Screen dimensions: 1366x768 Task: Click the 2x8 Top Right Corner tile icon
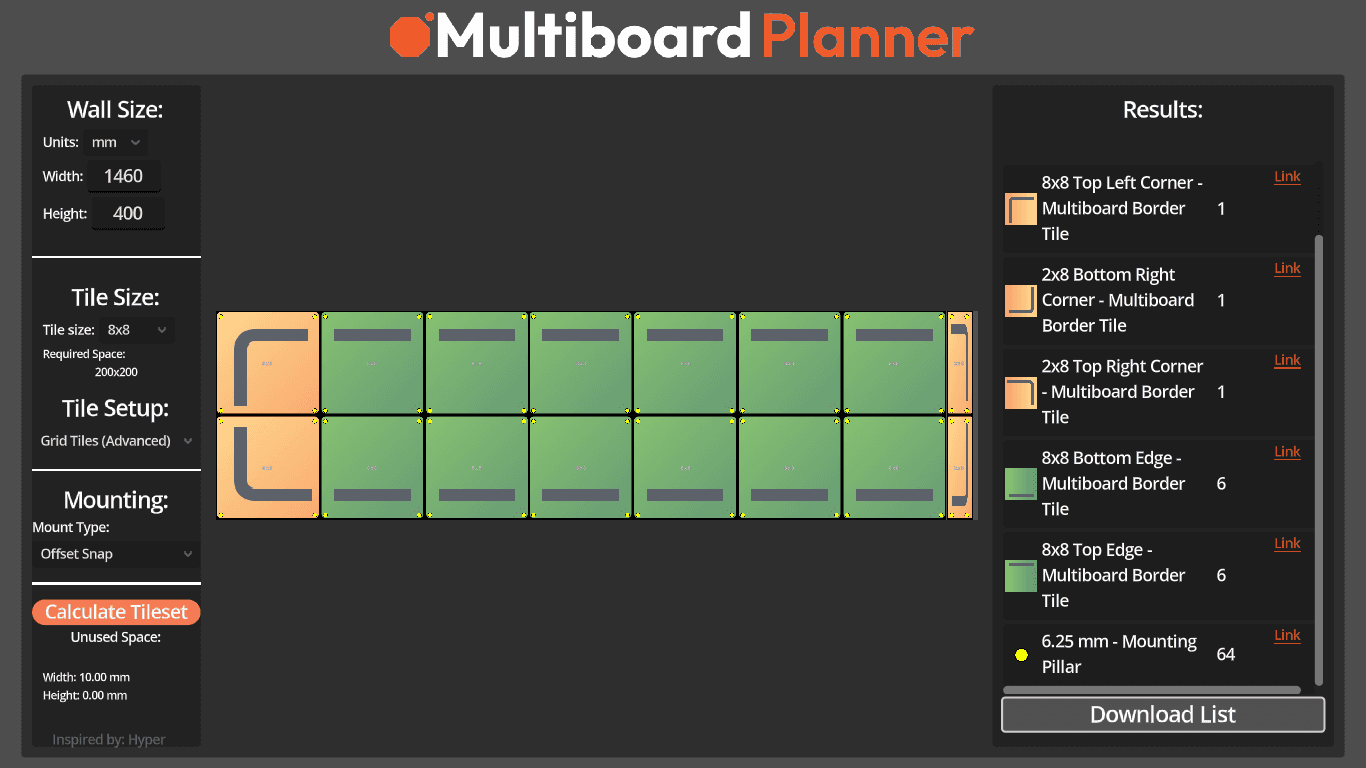tap(1021, 393)
